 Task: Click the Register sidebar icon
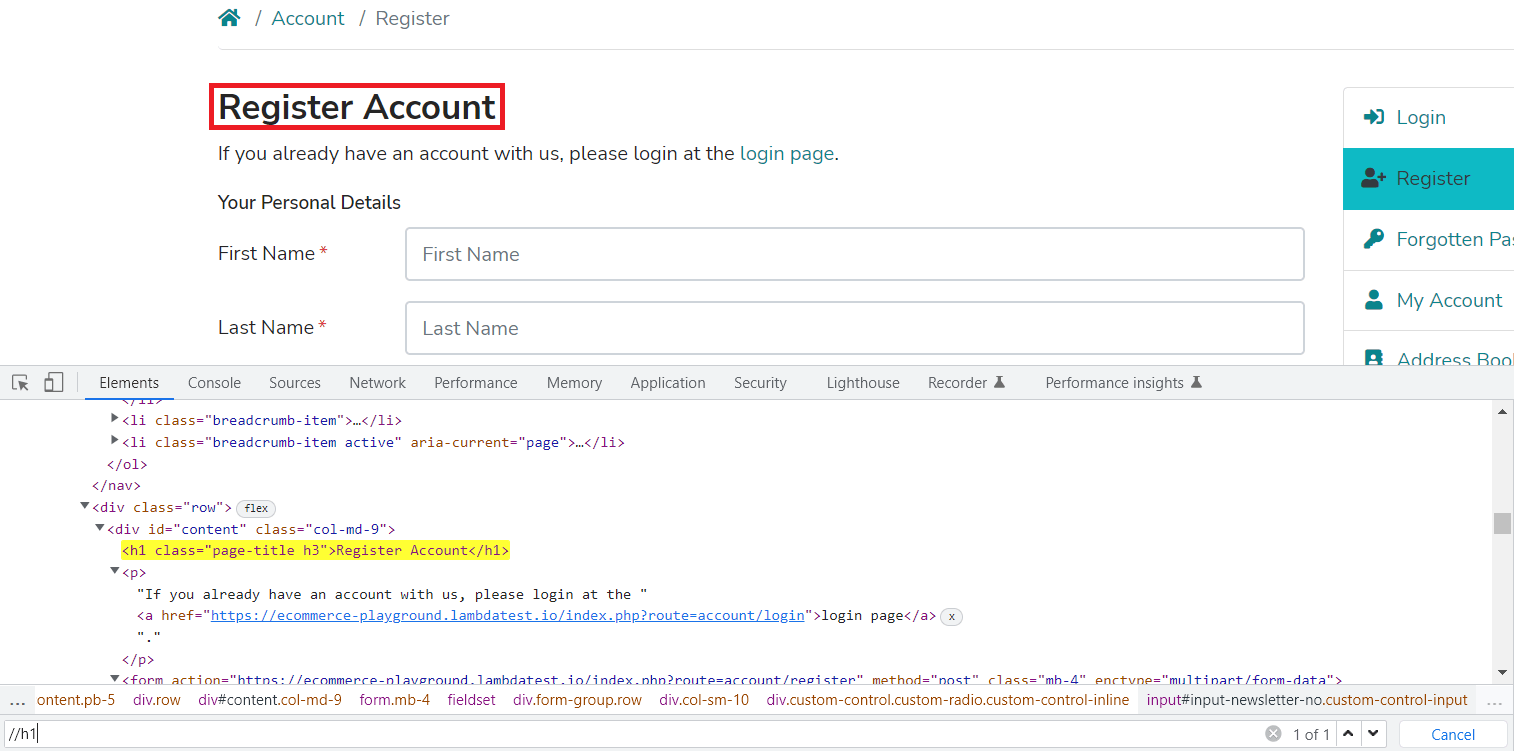point(1374,178)
